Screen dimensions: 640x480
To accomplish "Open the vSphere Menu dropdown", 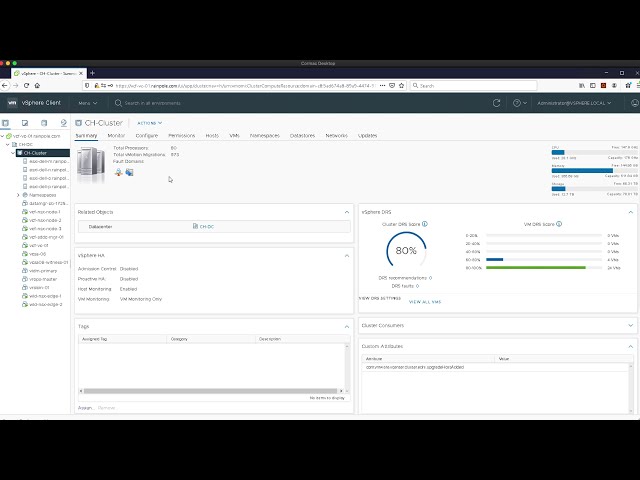I will coord(88,103).
